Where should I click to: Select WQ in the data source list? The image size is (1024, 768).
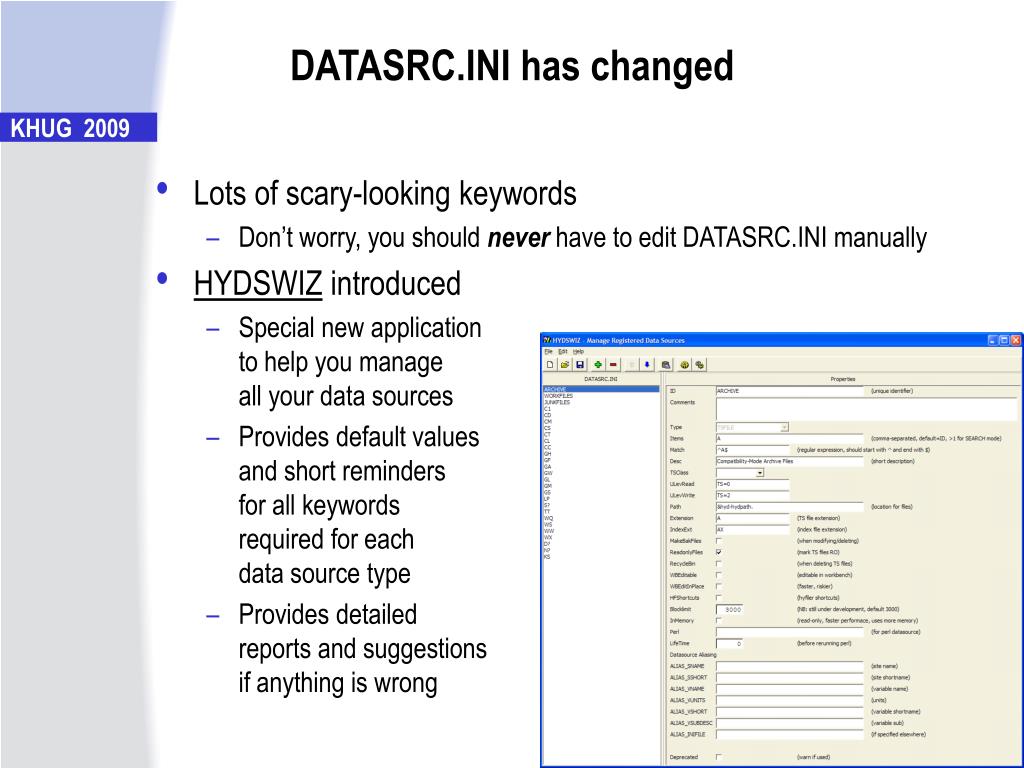point(548,518)
